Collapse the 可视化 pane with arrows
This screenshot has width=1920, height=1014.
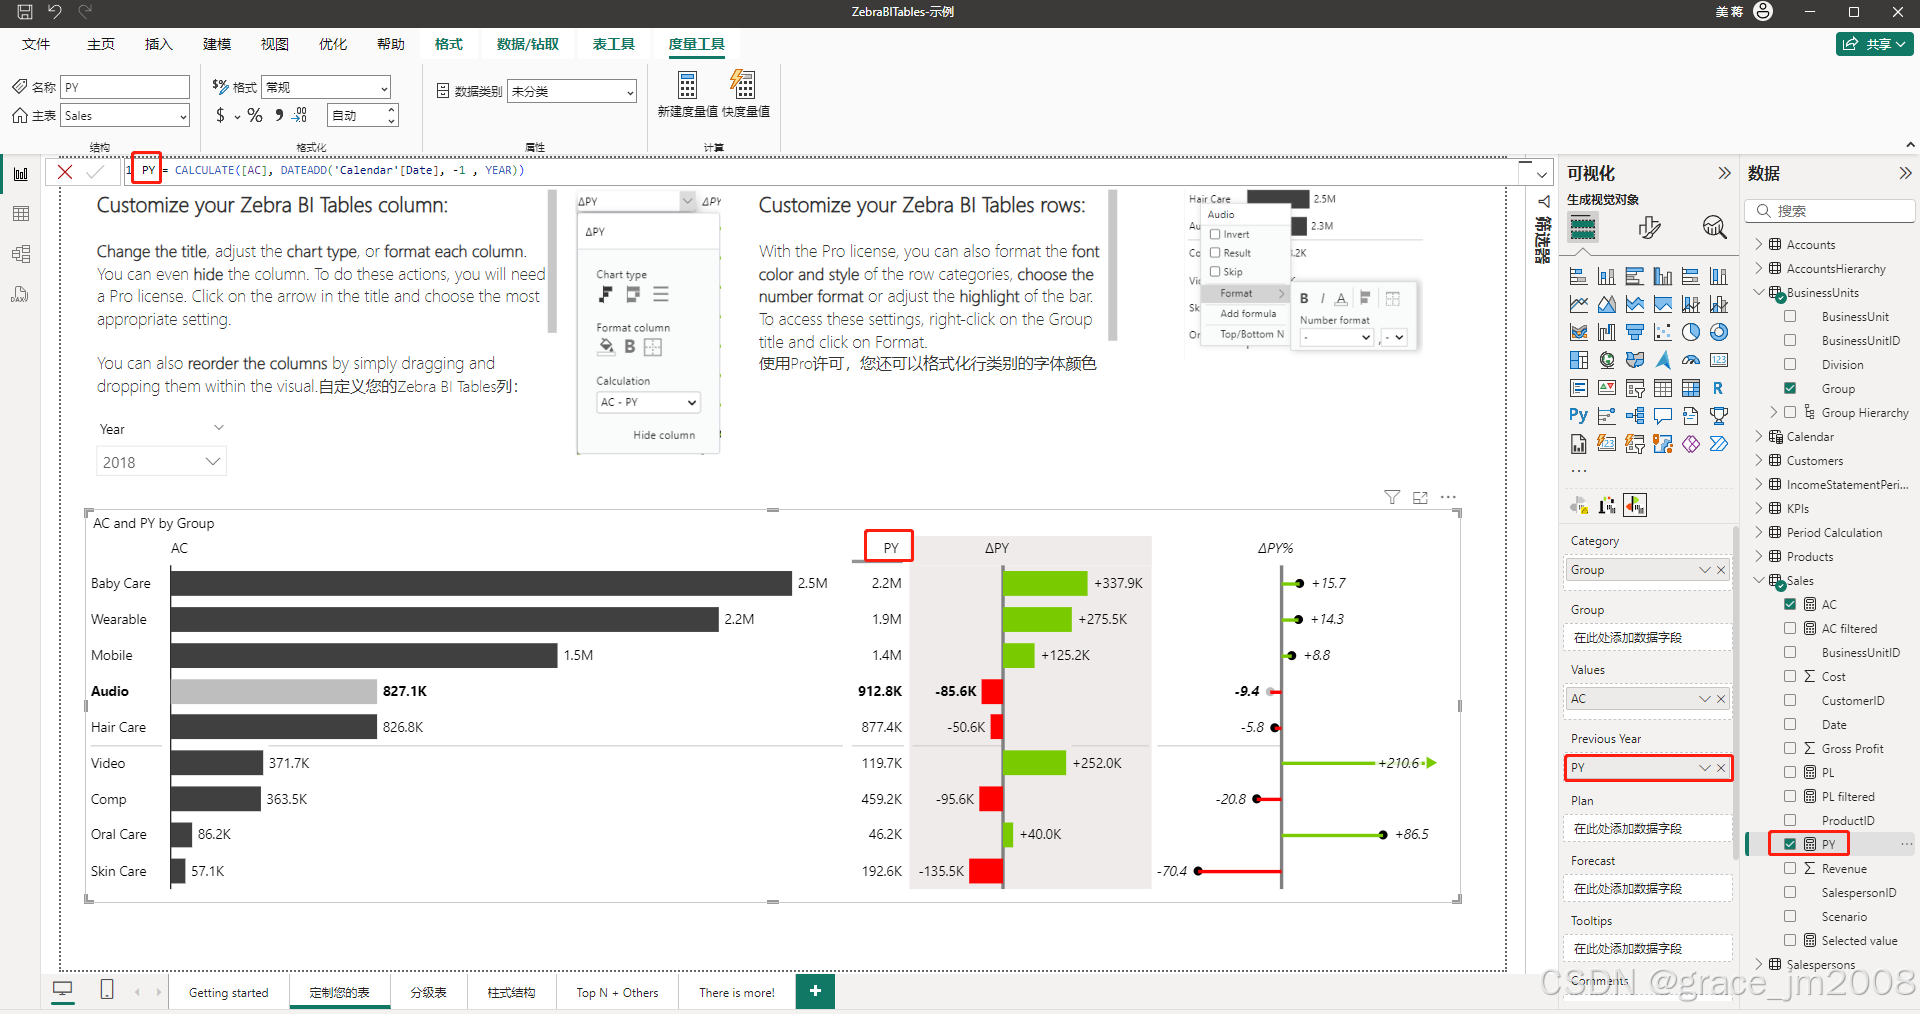tap(1724, 173)
